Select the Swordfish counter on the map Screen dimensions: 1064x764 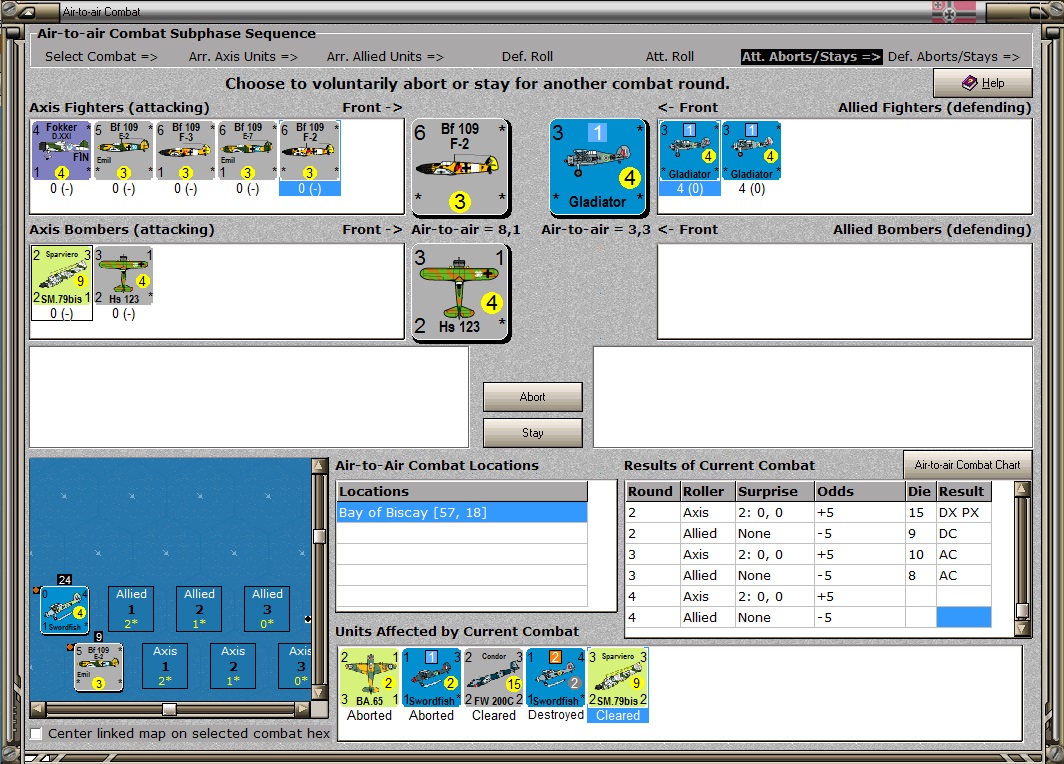tap(64, 610)
